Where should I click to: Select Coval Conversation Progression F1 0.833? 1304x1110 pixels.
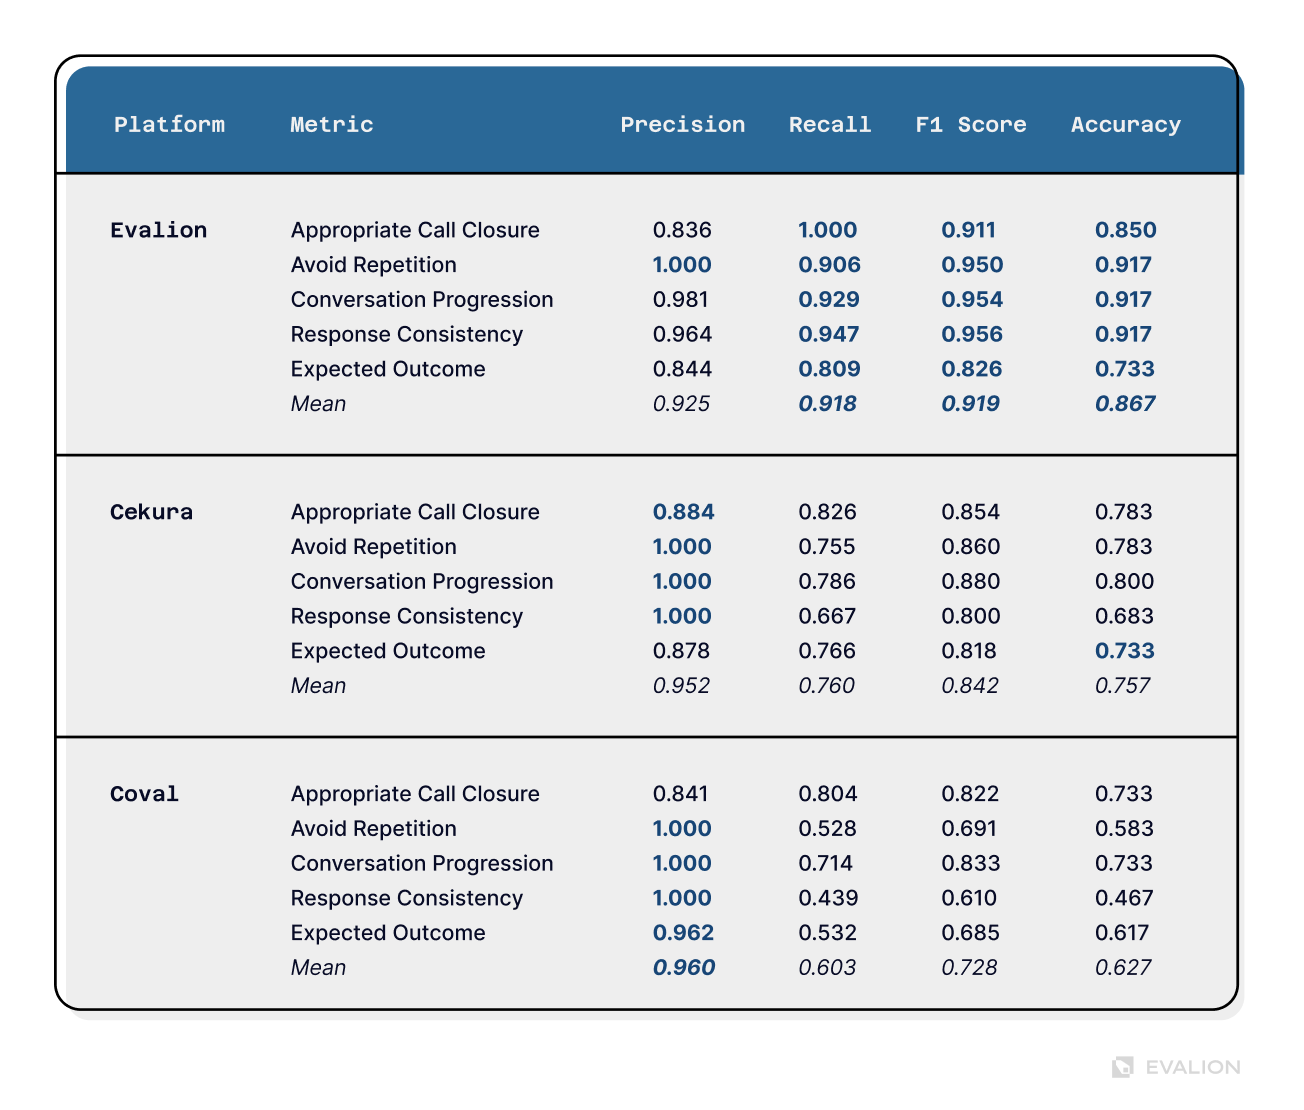(x=970, y=864)
